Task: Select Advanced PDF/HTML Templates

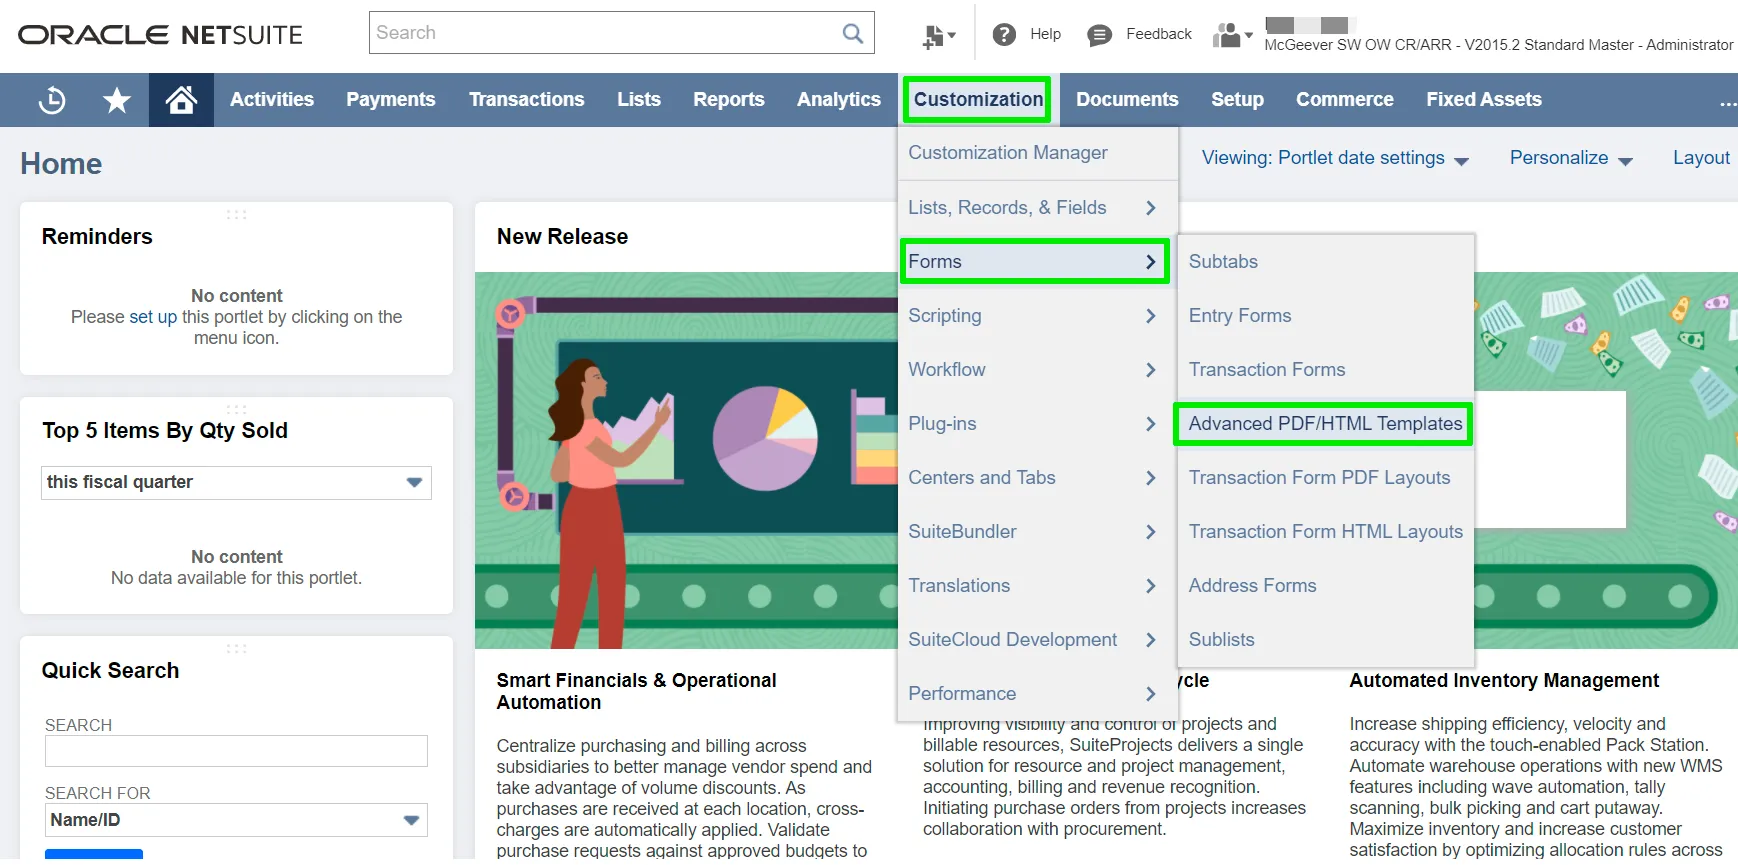Action: pyautogui.click(x=1325, y=423)
